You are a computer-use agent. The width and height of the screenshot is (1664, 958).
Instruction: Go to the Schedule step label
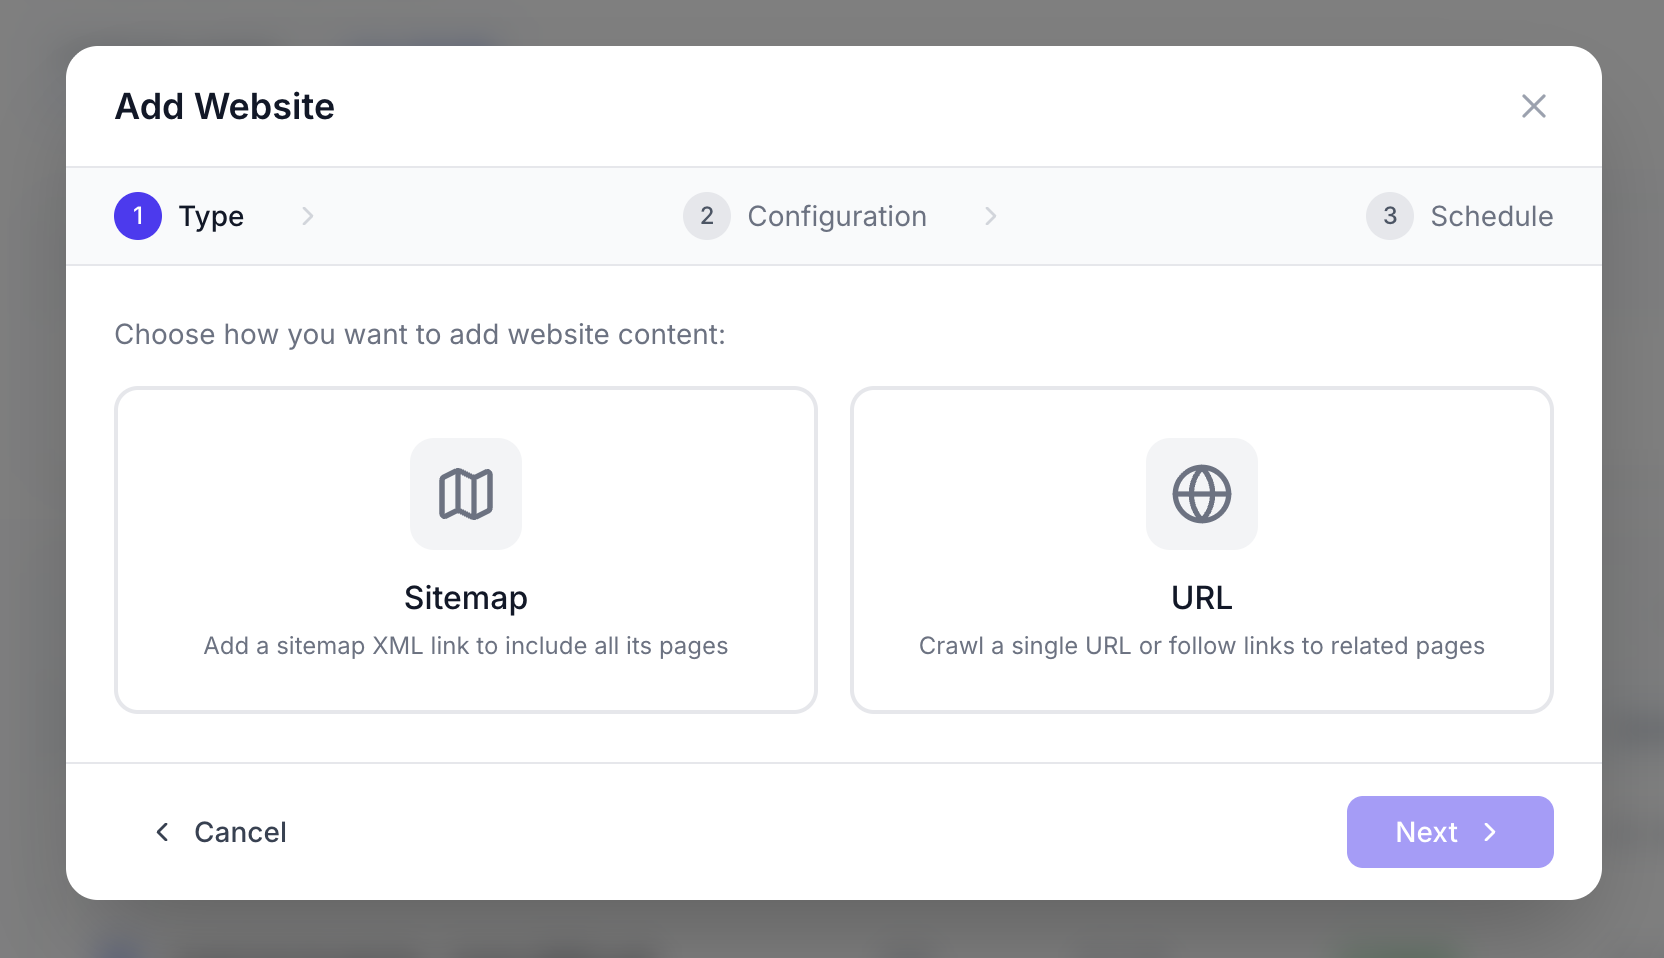pyautogui.click(x=1491, y=216)
